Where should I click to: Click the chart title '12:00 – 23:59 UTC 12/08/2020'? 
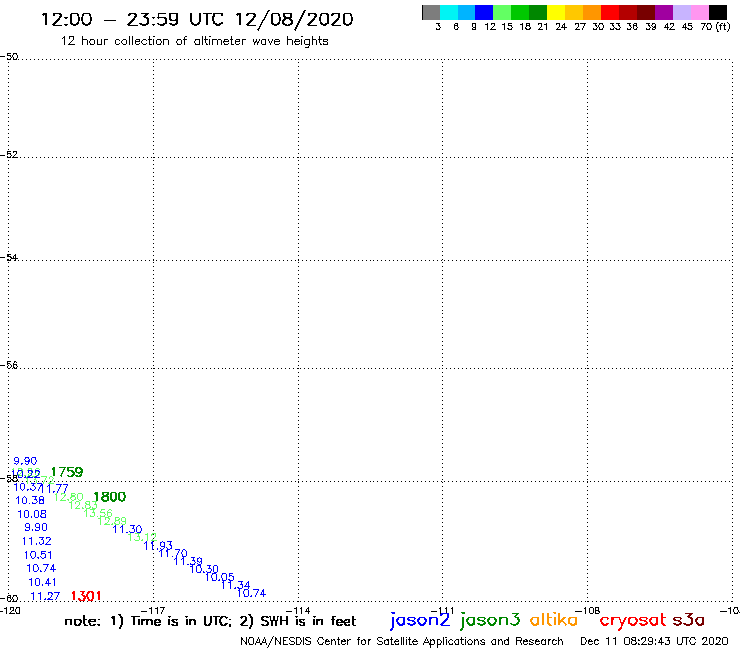pyautogui.click(x=197, y=19)
